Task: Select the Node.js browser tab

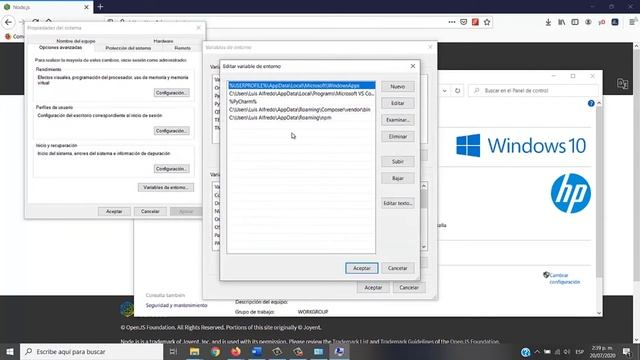Action: coord(46,7)
